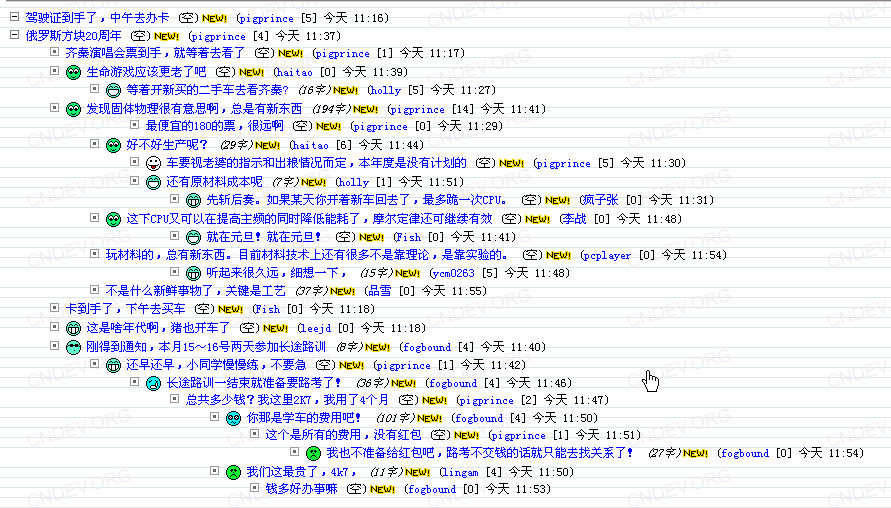Open the post 总共多少钱？我这里2K7

click(x=287, y=400)
